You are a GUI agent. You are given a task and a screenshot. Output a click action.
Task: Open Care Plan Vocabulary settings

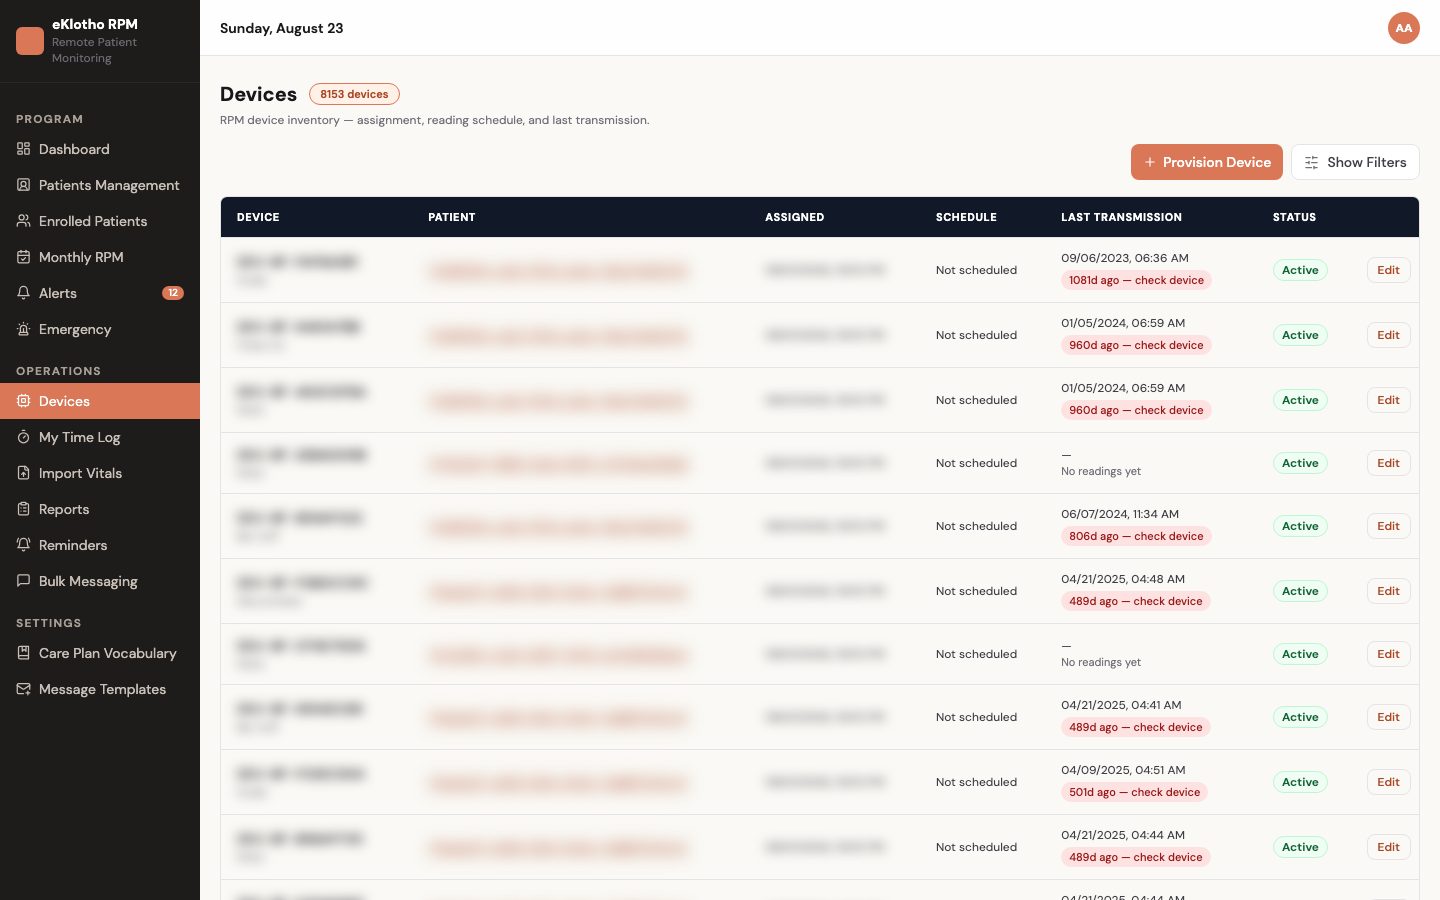tap(100, 653)
